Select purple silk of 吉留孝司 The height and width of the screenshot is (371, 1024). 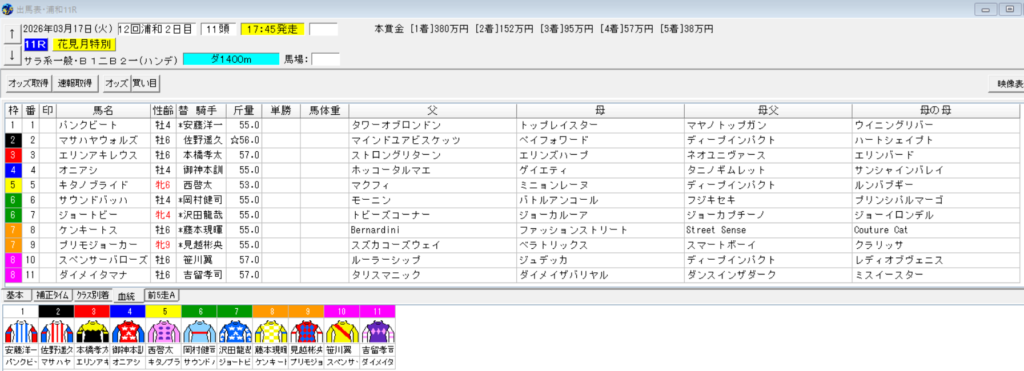pyautogui.click(x=377, y=331)
